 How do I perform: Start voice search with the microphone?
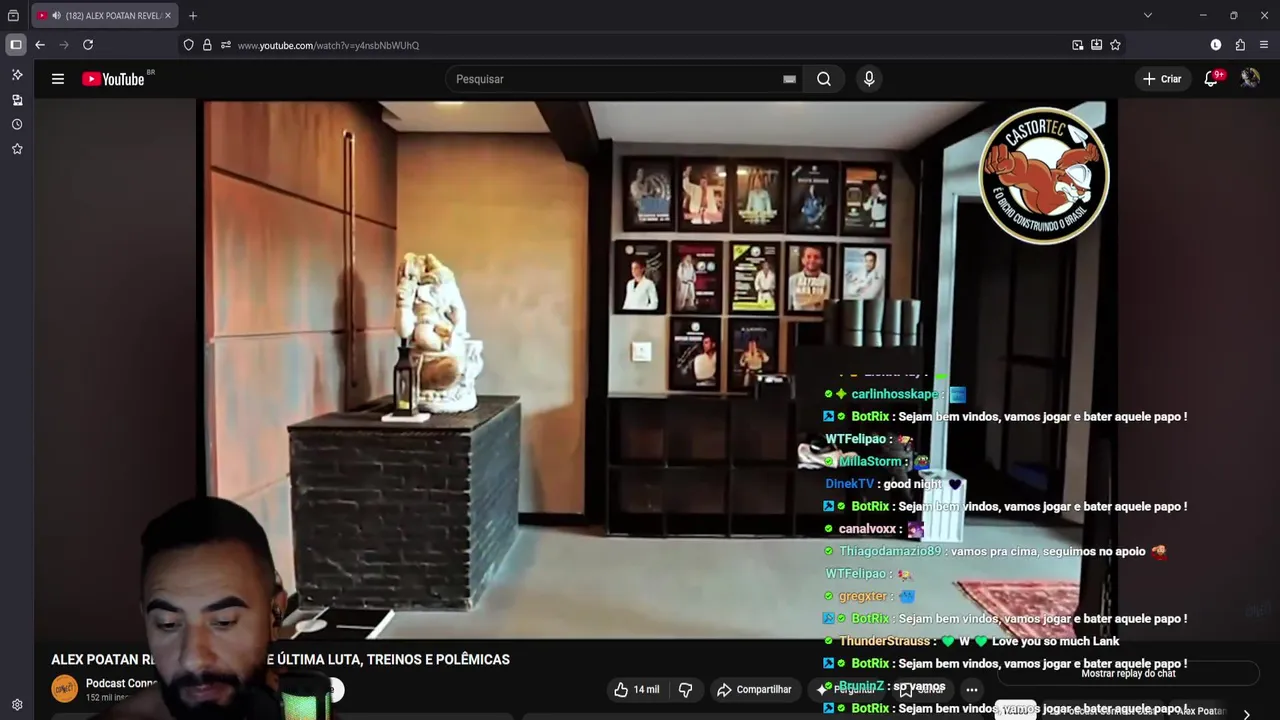tap(869, 79)
